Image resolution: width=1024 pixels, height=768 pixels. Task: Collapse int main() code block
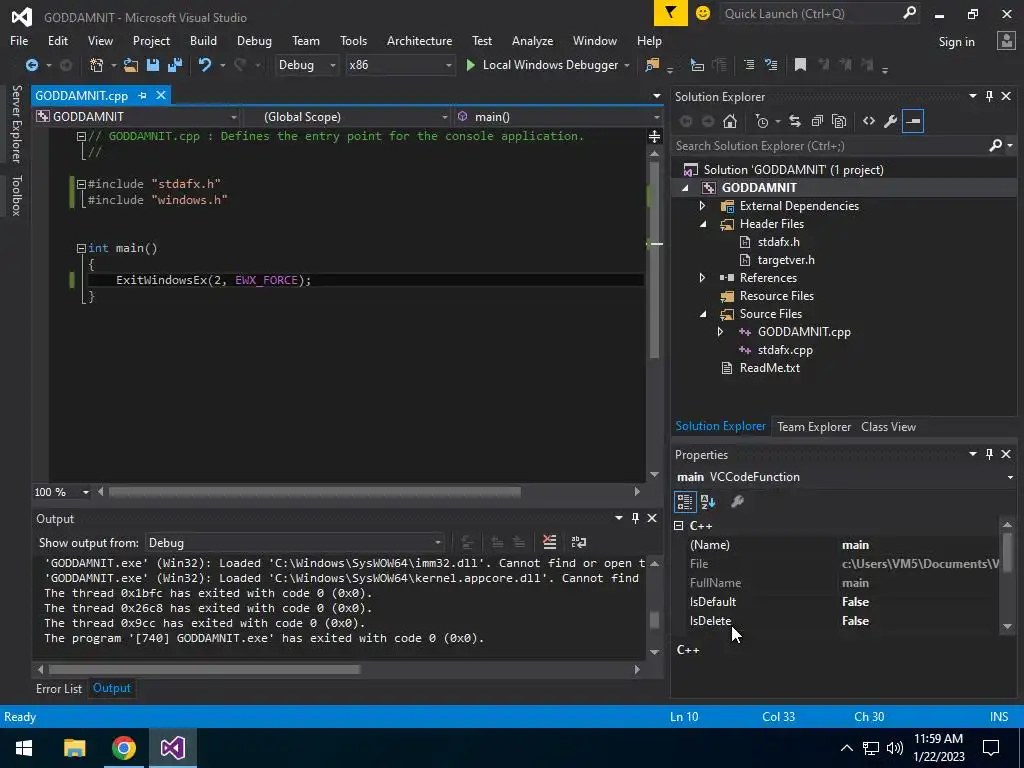(x=81, y=248)
